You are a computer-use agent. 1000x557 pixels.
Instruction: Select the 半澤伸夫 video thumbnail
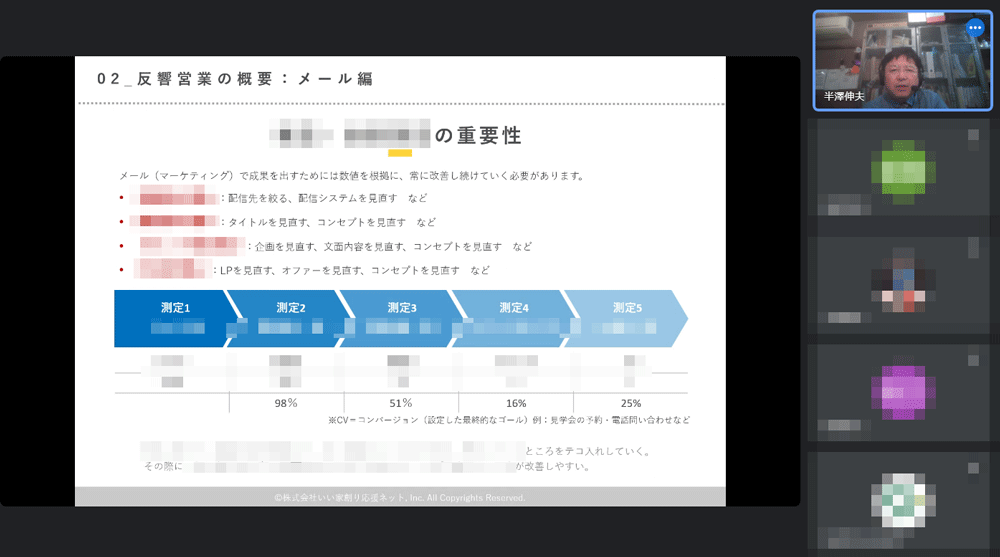click(904, 59)
